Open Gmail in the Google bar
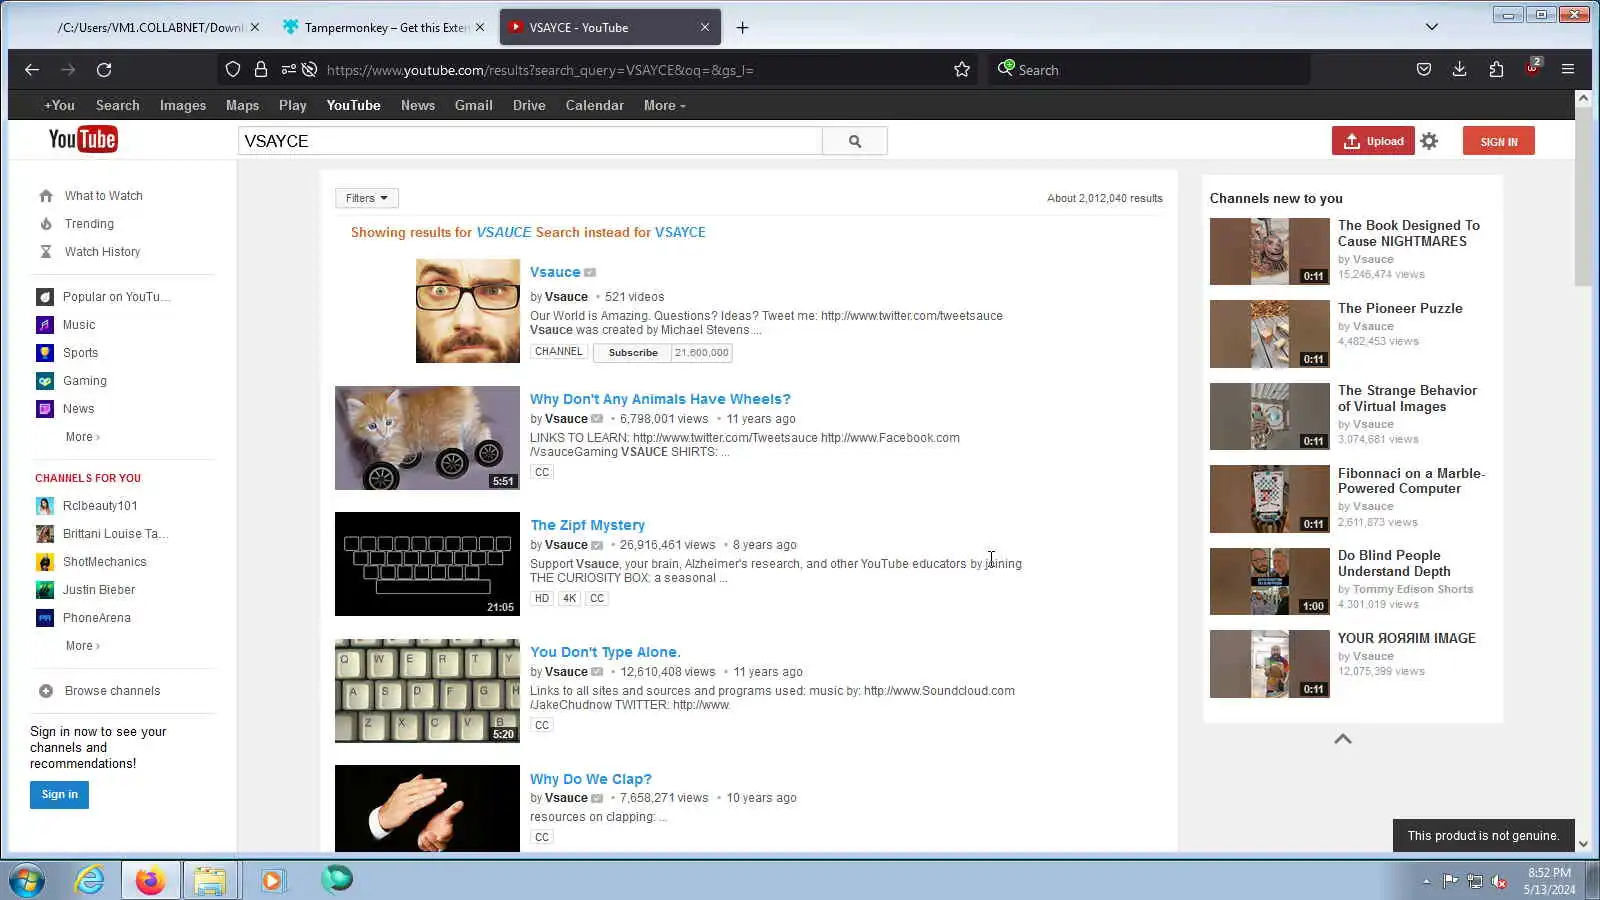 point(474,105)
